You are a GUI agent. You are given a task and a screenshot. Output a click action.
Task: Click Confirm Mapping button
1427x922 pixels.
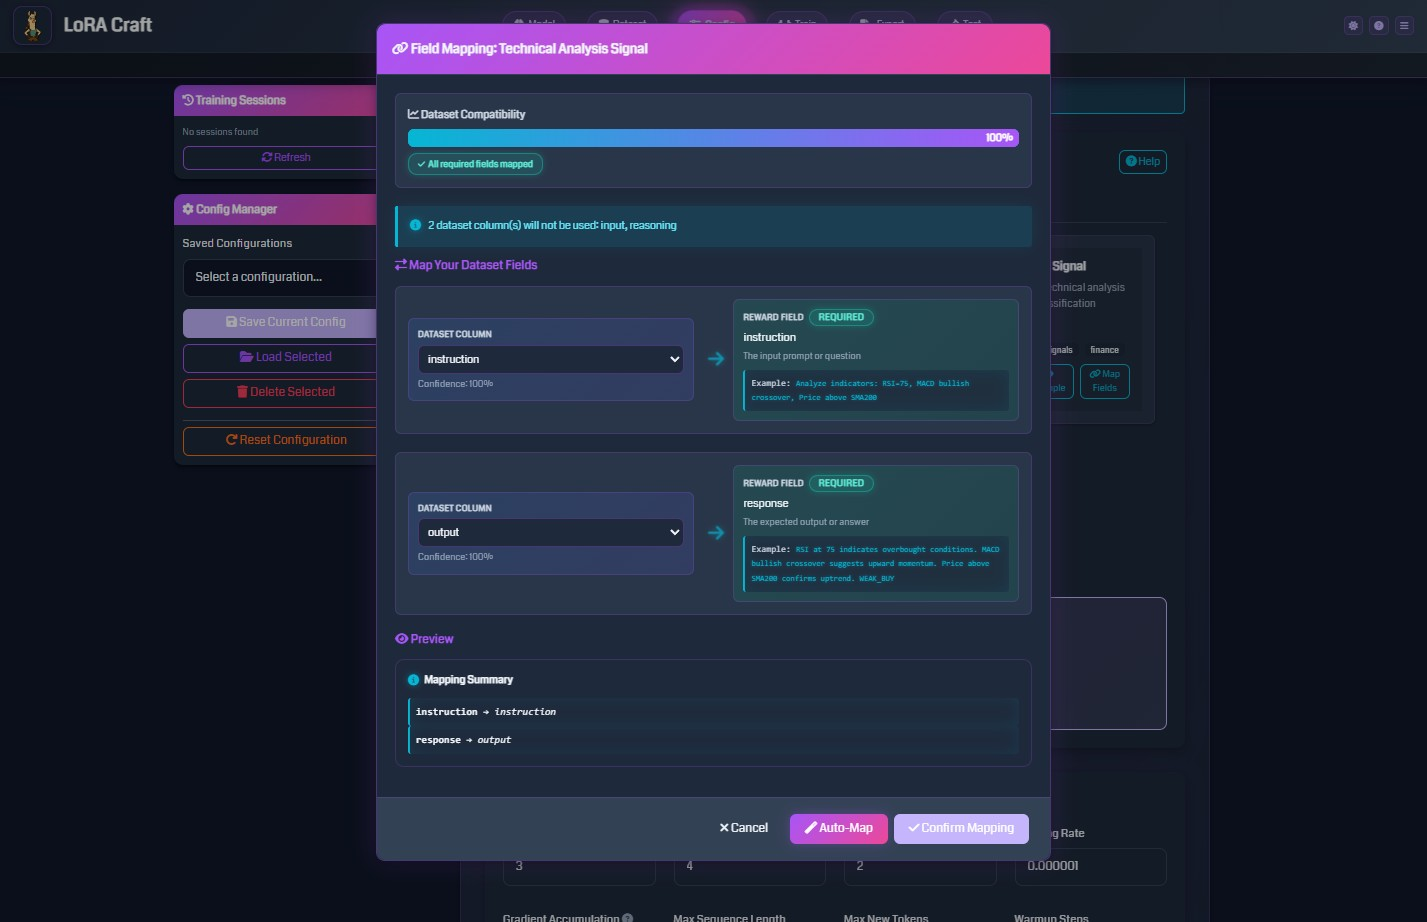click(960, 828)
